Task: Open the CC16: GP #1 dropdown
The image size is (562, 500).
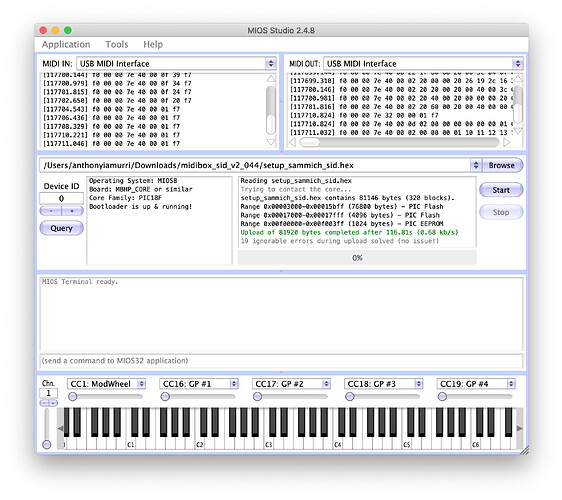Action: coord(199,384)
